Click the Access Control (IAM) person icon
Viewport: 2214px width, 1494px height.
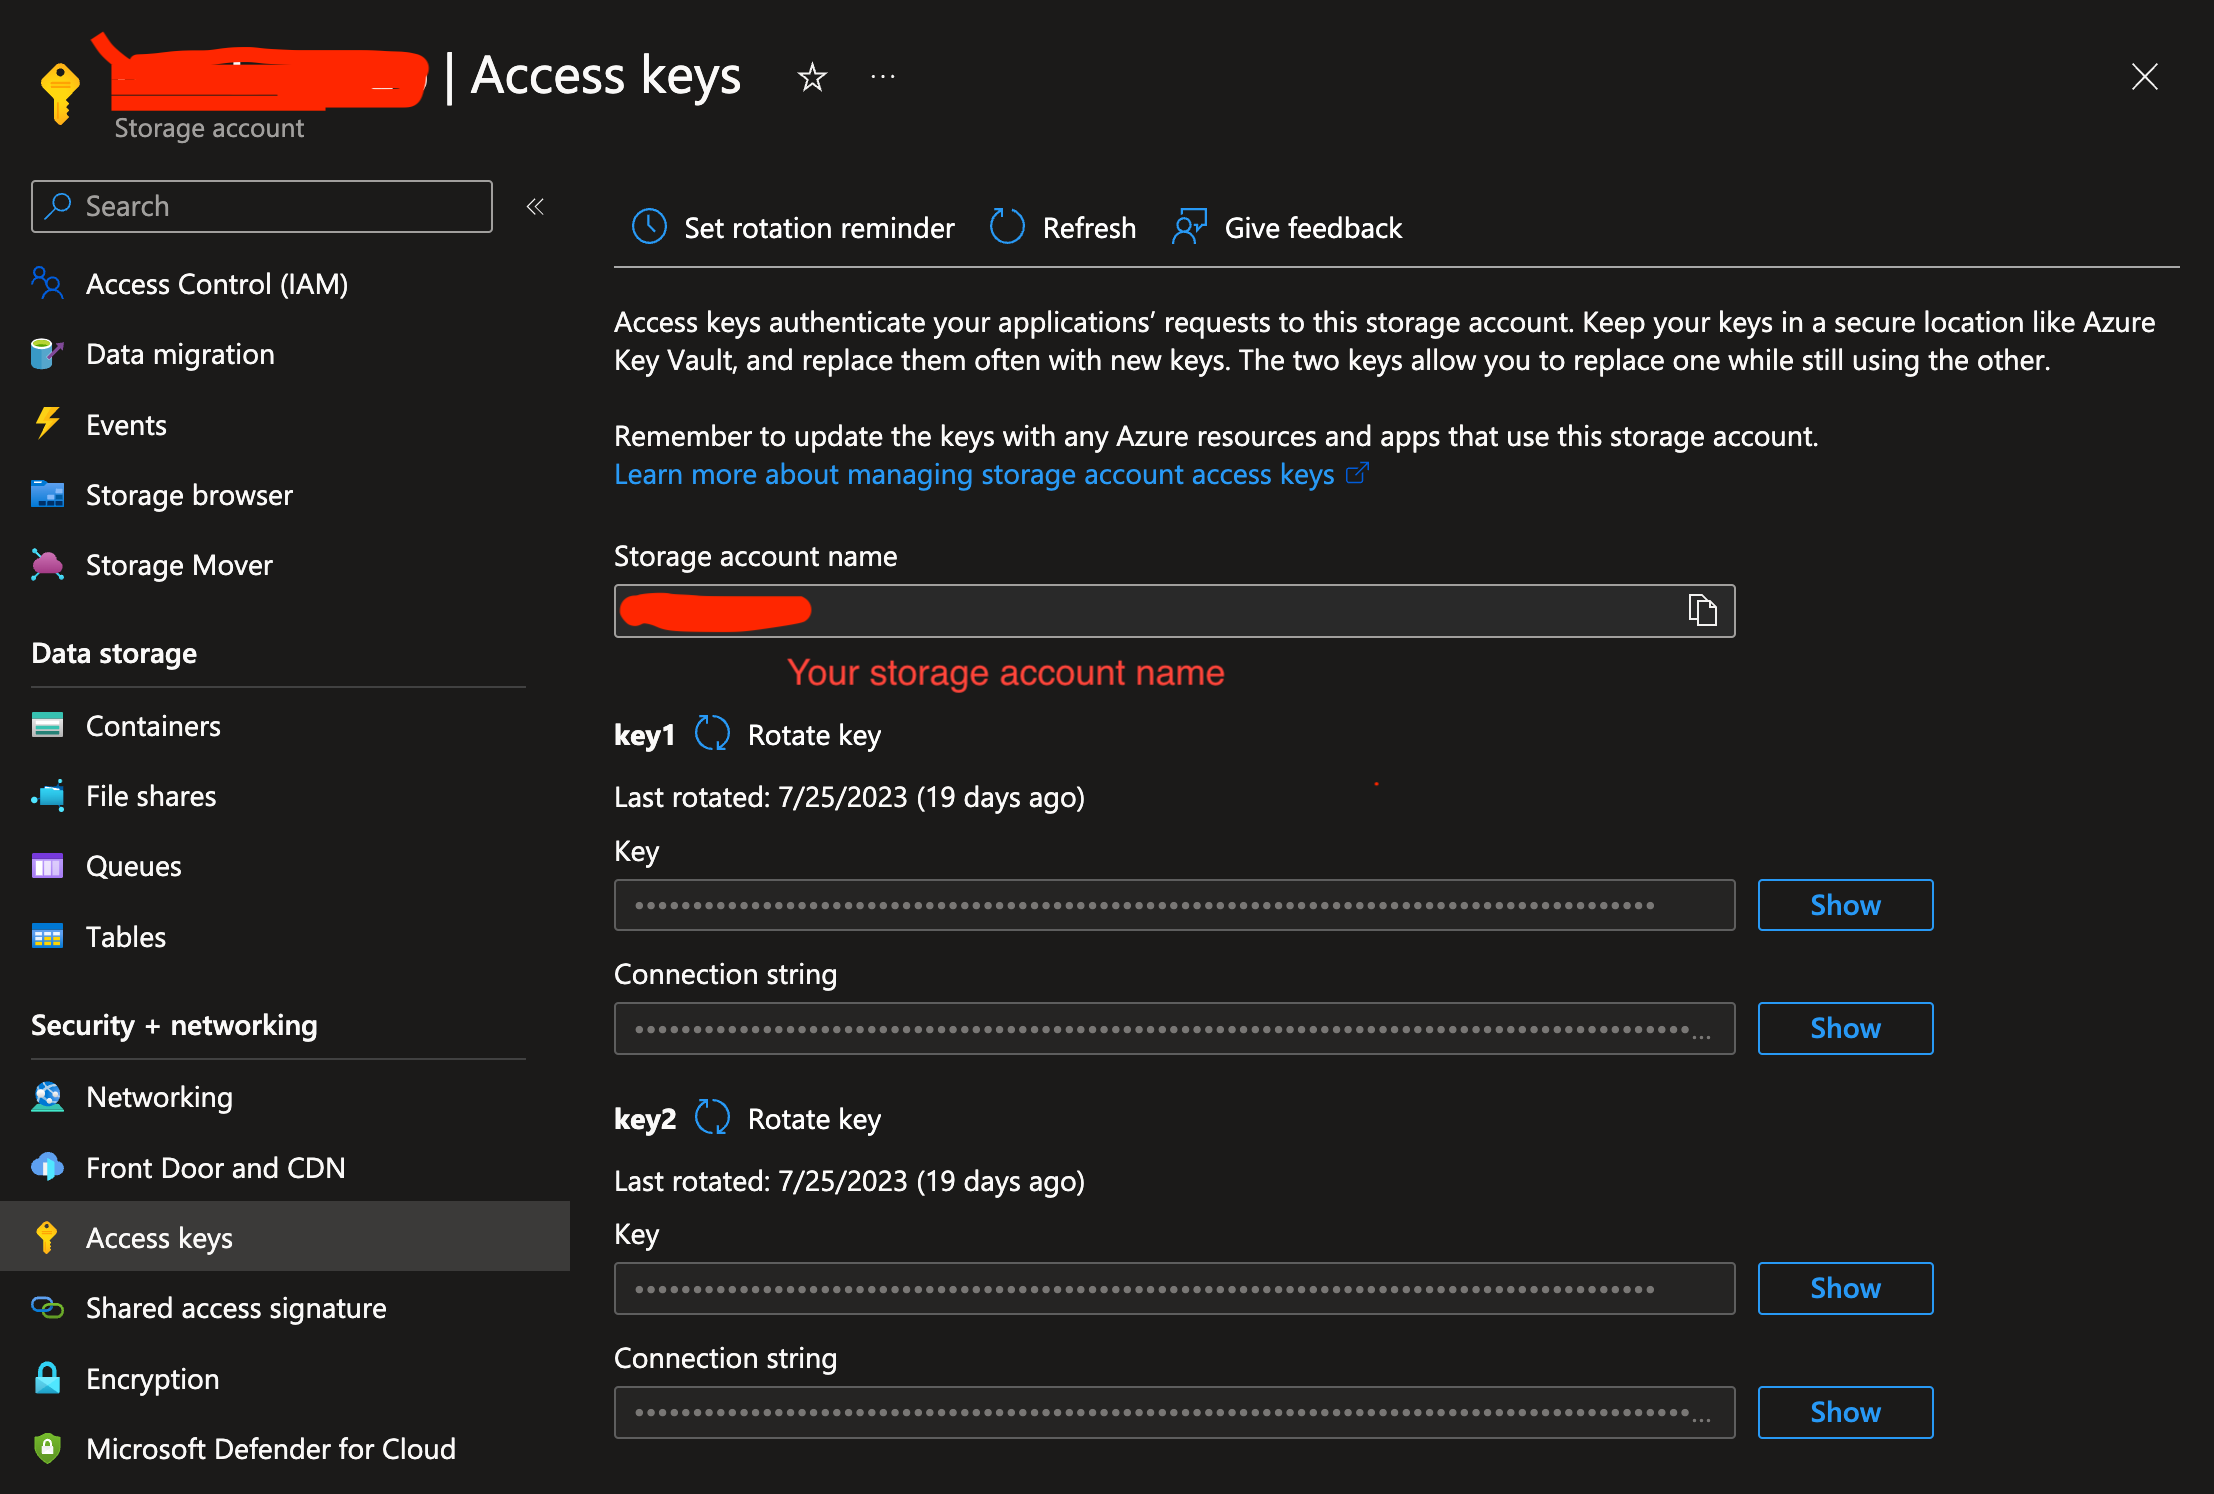point(48,283)
